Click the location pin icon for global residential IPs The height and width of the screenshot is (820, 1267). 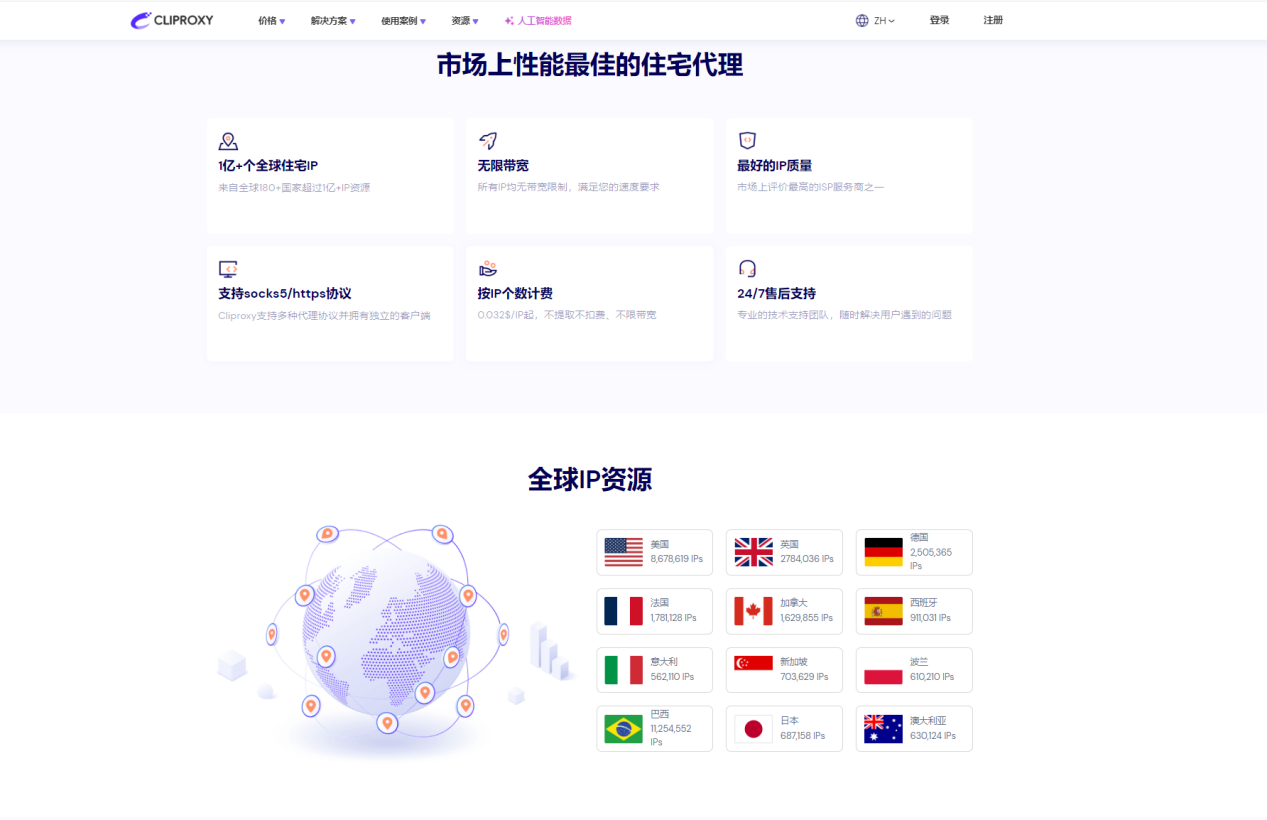pos(228,141)
